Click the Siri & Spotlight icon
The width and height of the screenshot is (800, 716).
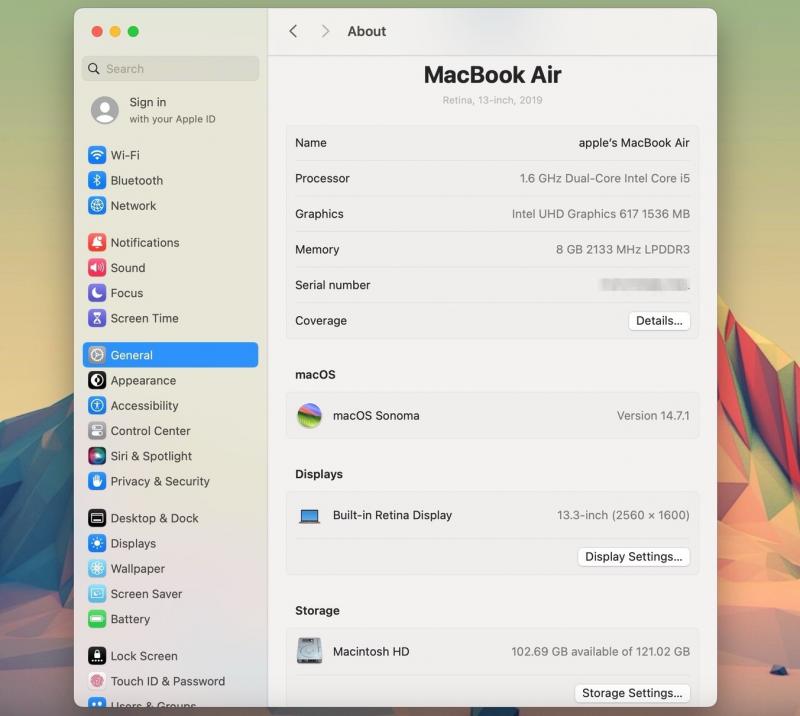click(x=97, y=456)
